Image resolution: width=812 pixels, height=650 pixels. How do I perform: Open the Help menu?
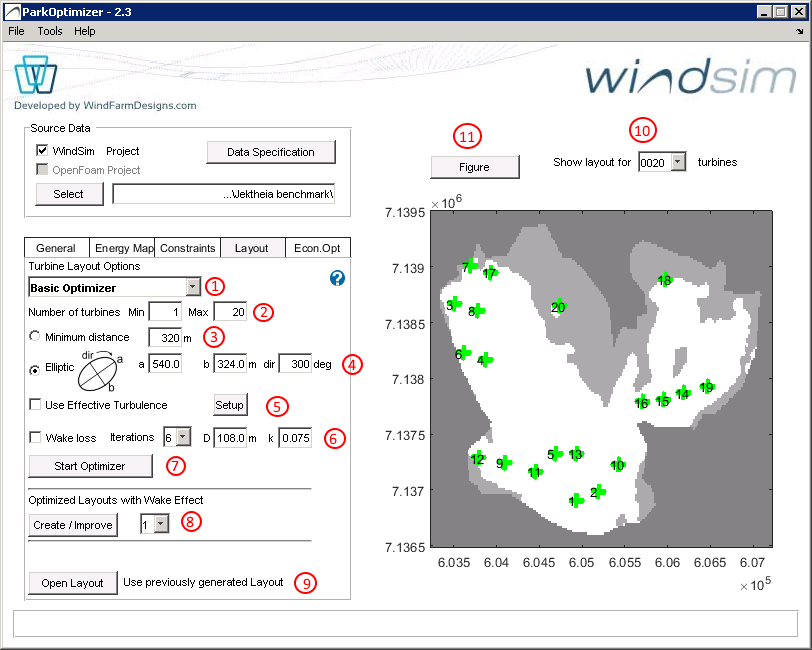click(x=84, y=31)
